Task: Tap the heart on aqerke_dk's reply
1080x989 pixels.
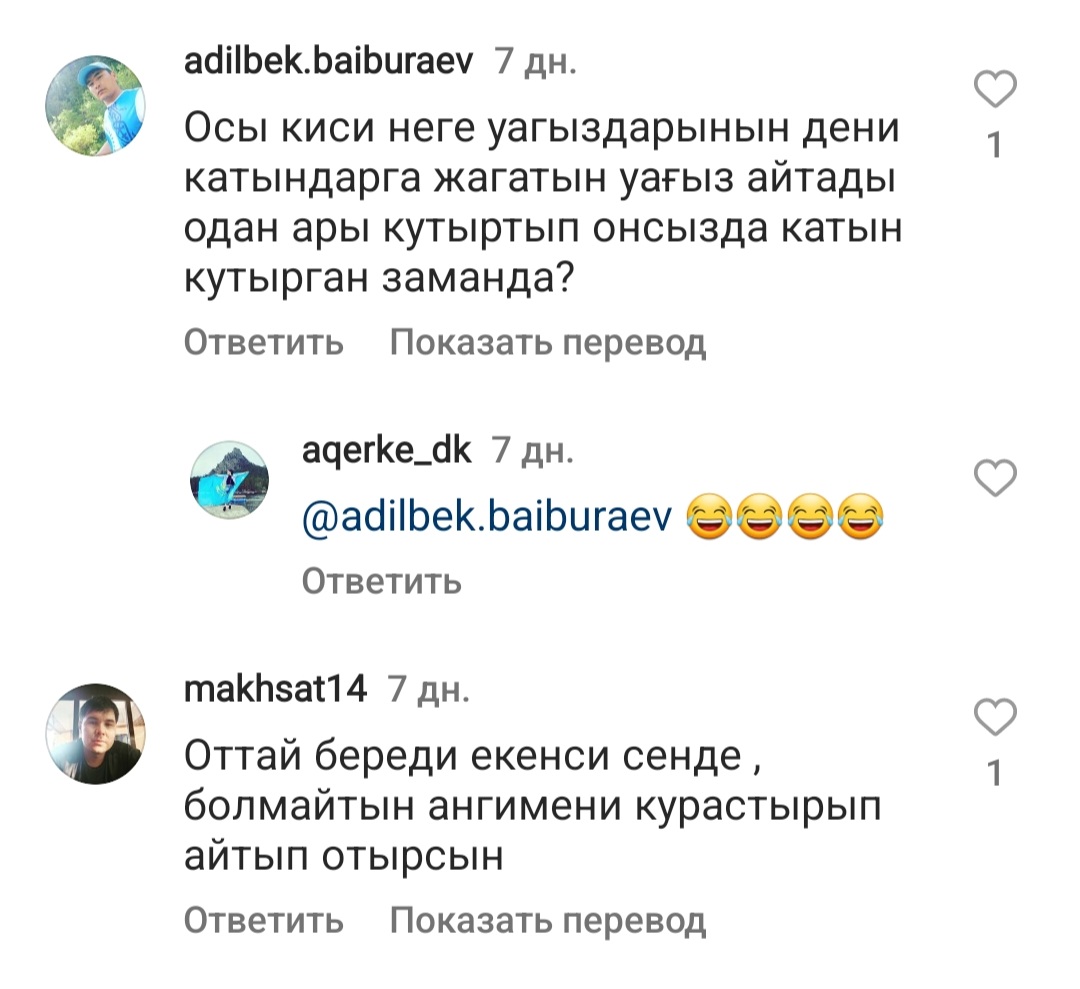Action: (x=995, y=477)
